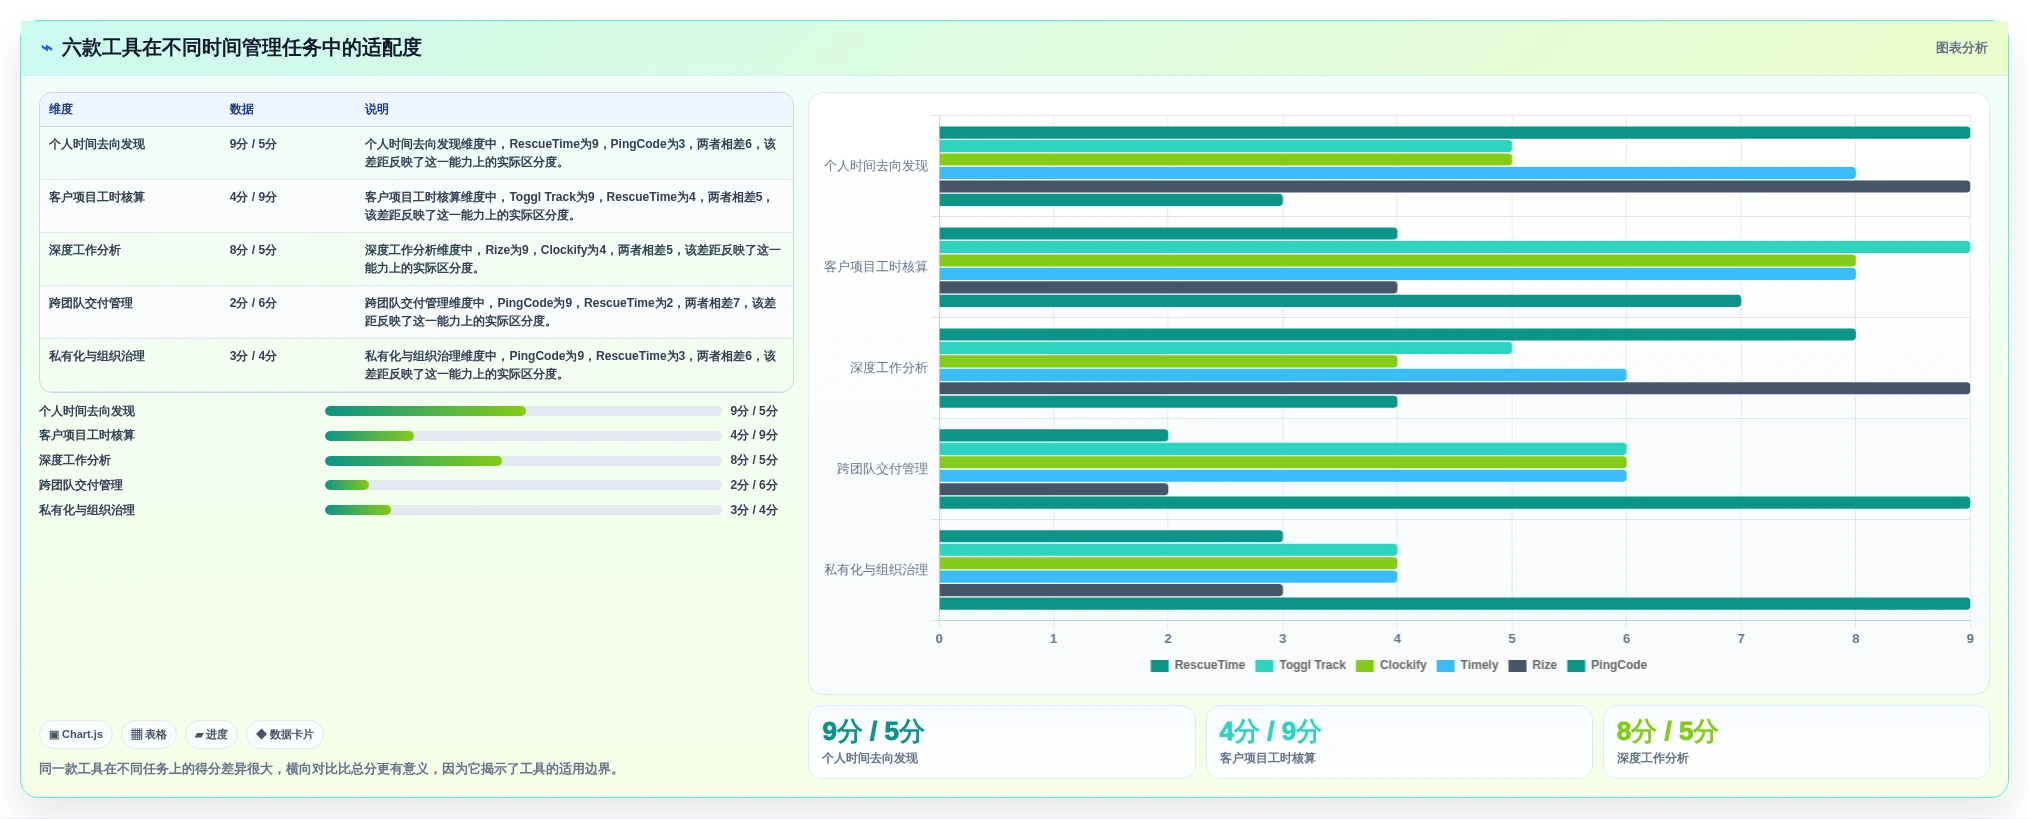This screenshot has height=819, width=2029.
Task: Click the title 六款工具在不同时间管理任务中的适配度
Action: click(242, 48)
